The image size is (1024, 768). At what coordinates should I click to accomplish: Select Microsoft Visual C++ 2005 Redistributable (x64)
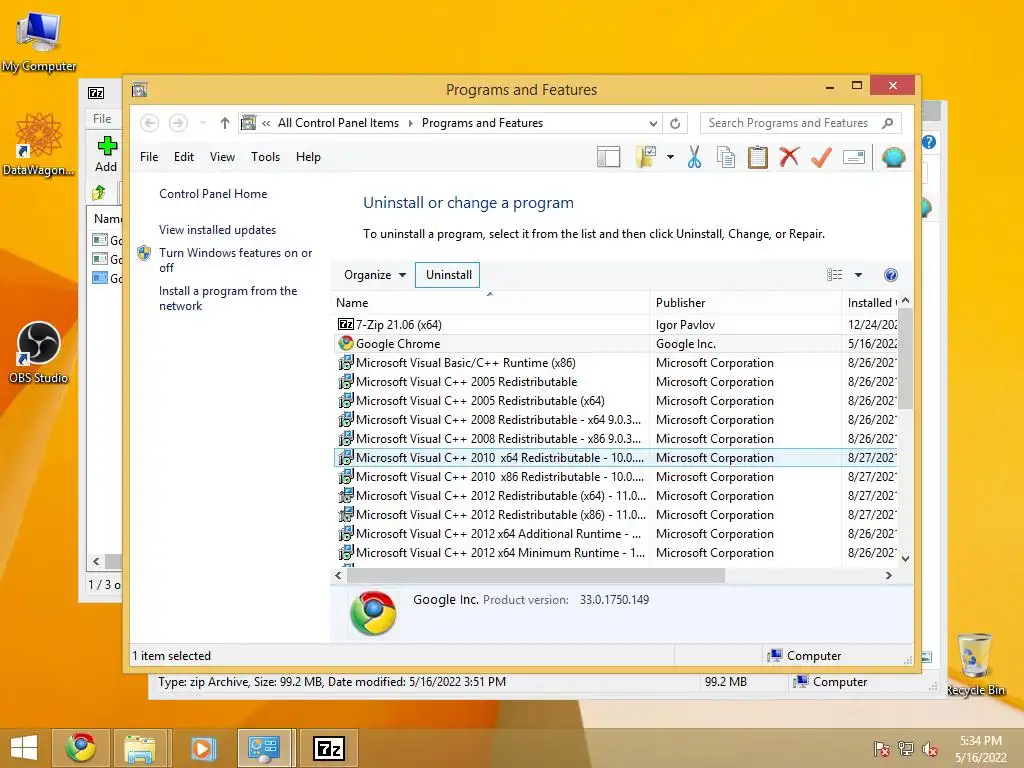(615, 400)
